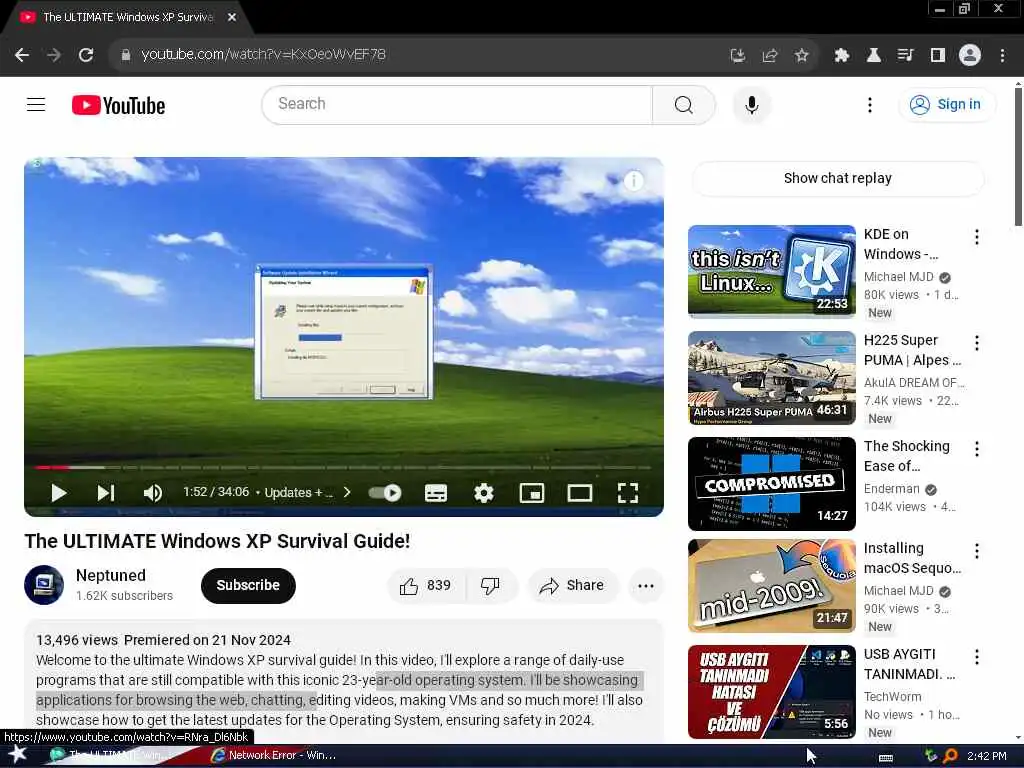The image size is (1024, 768).
Task: Switch to 'Network Error' taskbar window
Action: coord(274,756)
